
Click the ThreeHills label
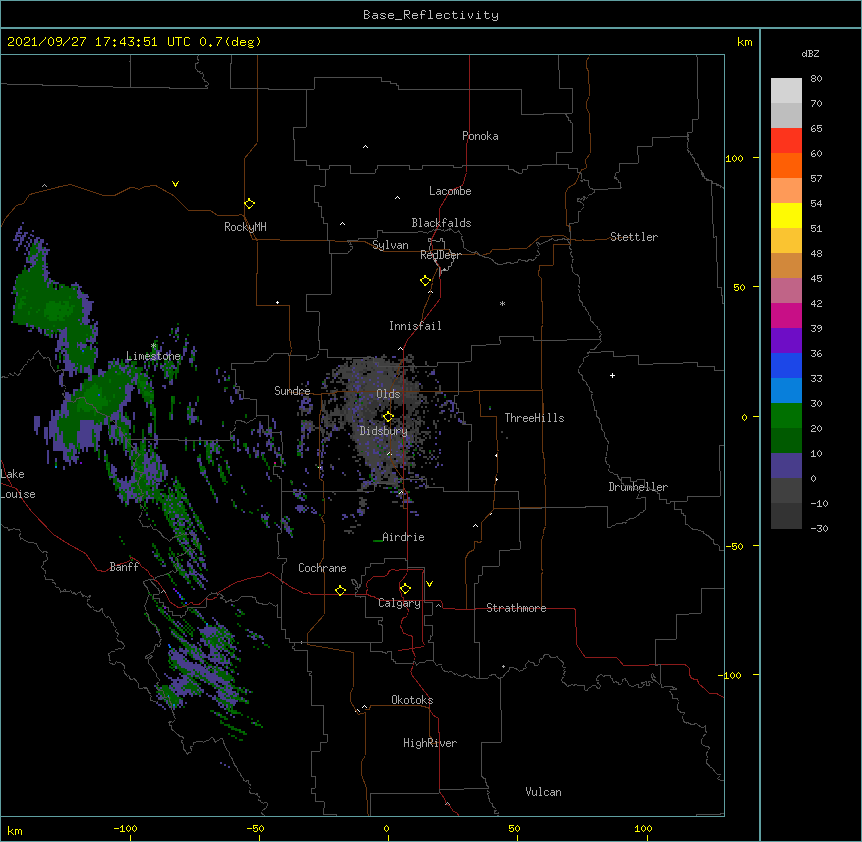(534, 418)
